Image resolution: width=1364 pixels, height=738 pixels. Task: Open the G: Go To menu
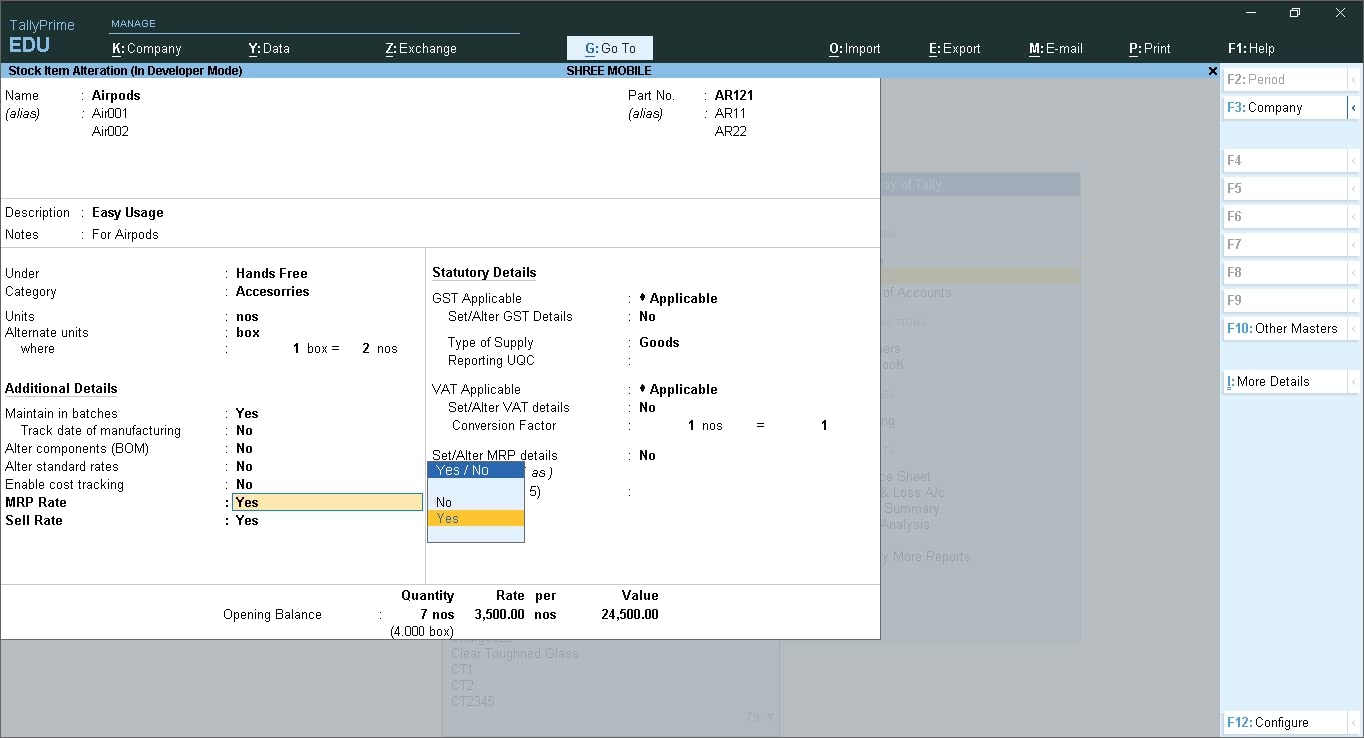[609, 47]
